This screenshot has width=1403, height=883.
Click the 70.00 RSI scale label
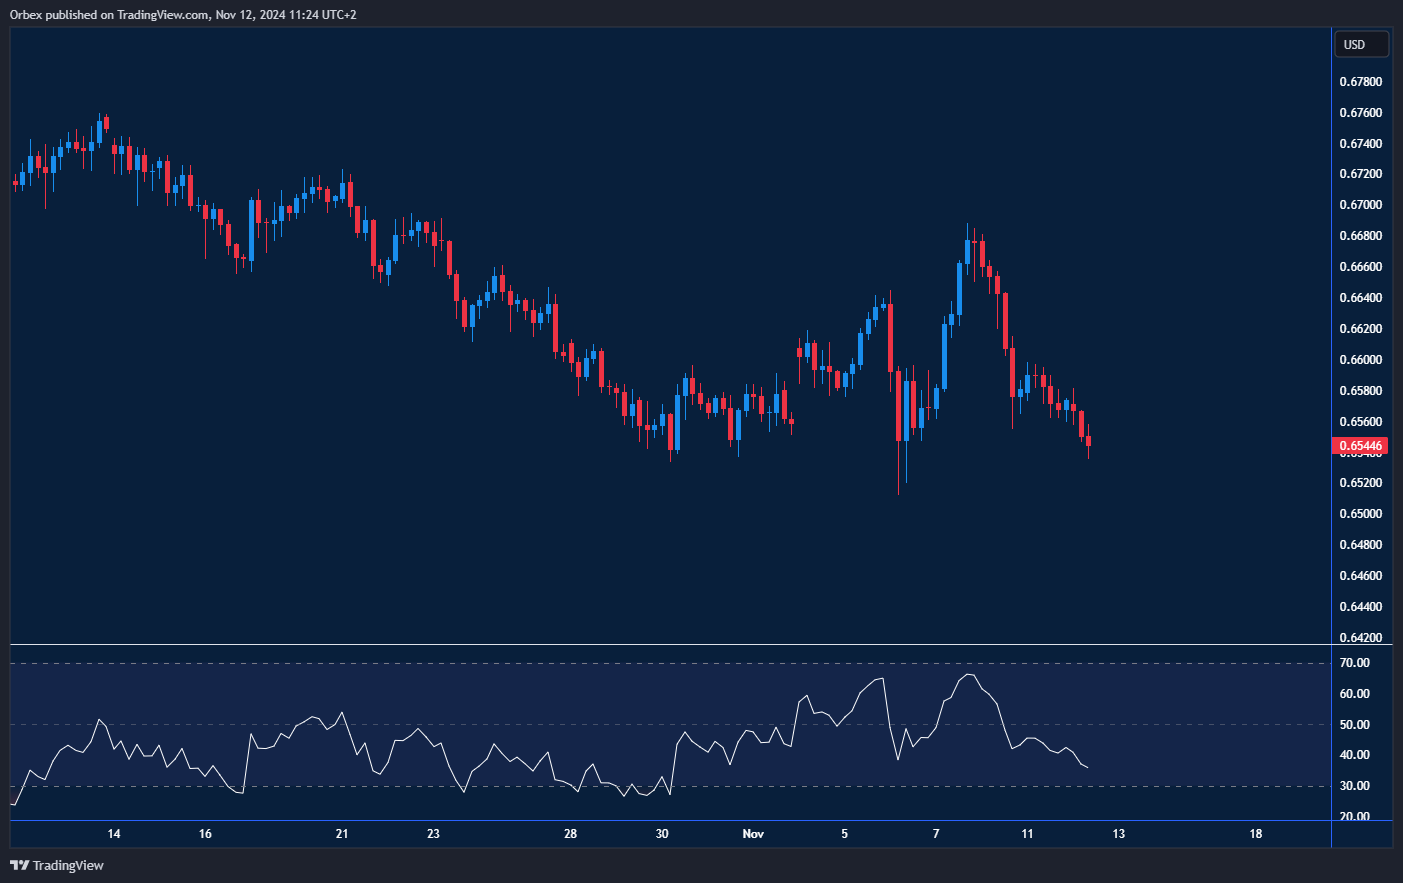pos(1355,663)
